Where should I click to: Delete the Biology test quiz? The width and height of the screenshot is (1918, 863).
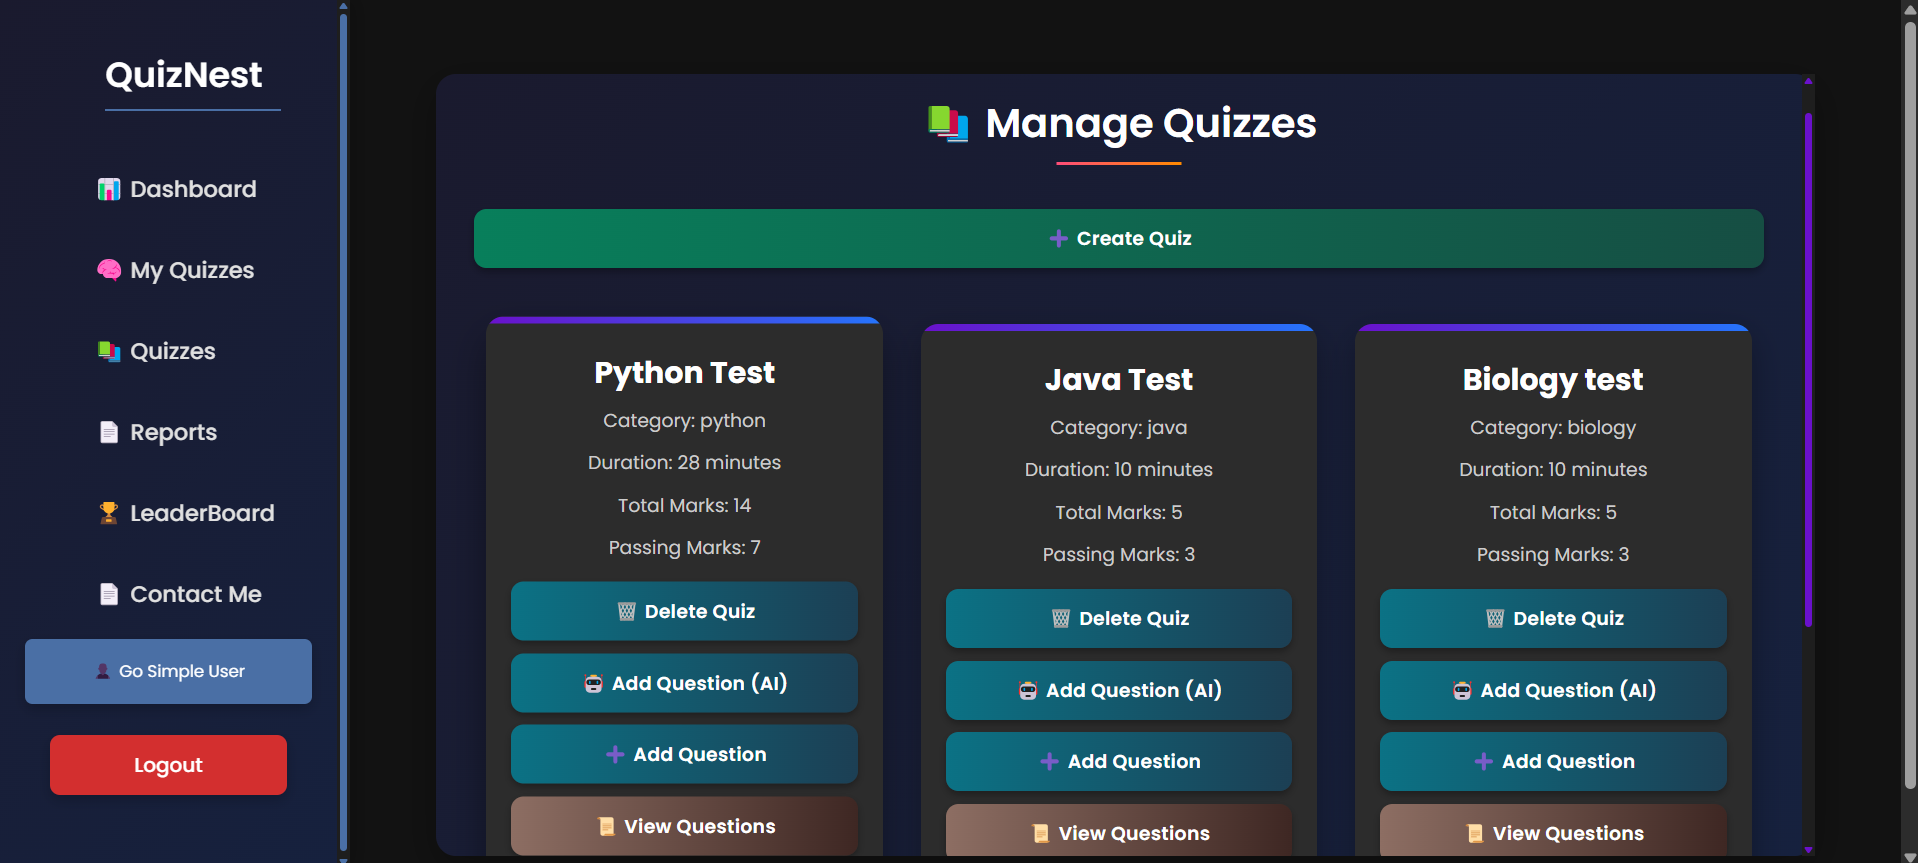pos(1553,618)
